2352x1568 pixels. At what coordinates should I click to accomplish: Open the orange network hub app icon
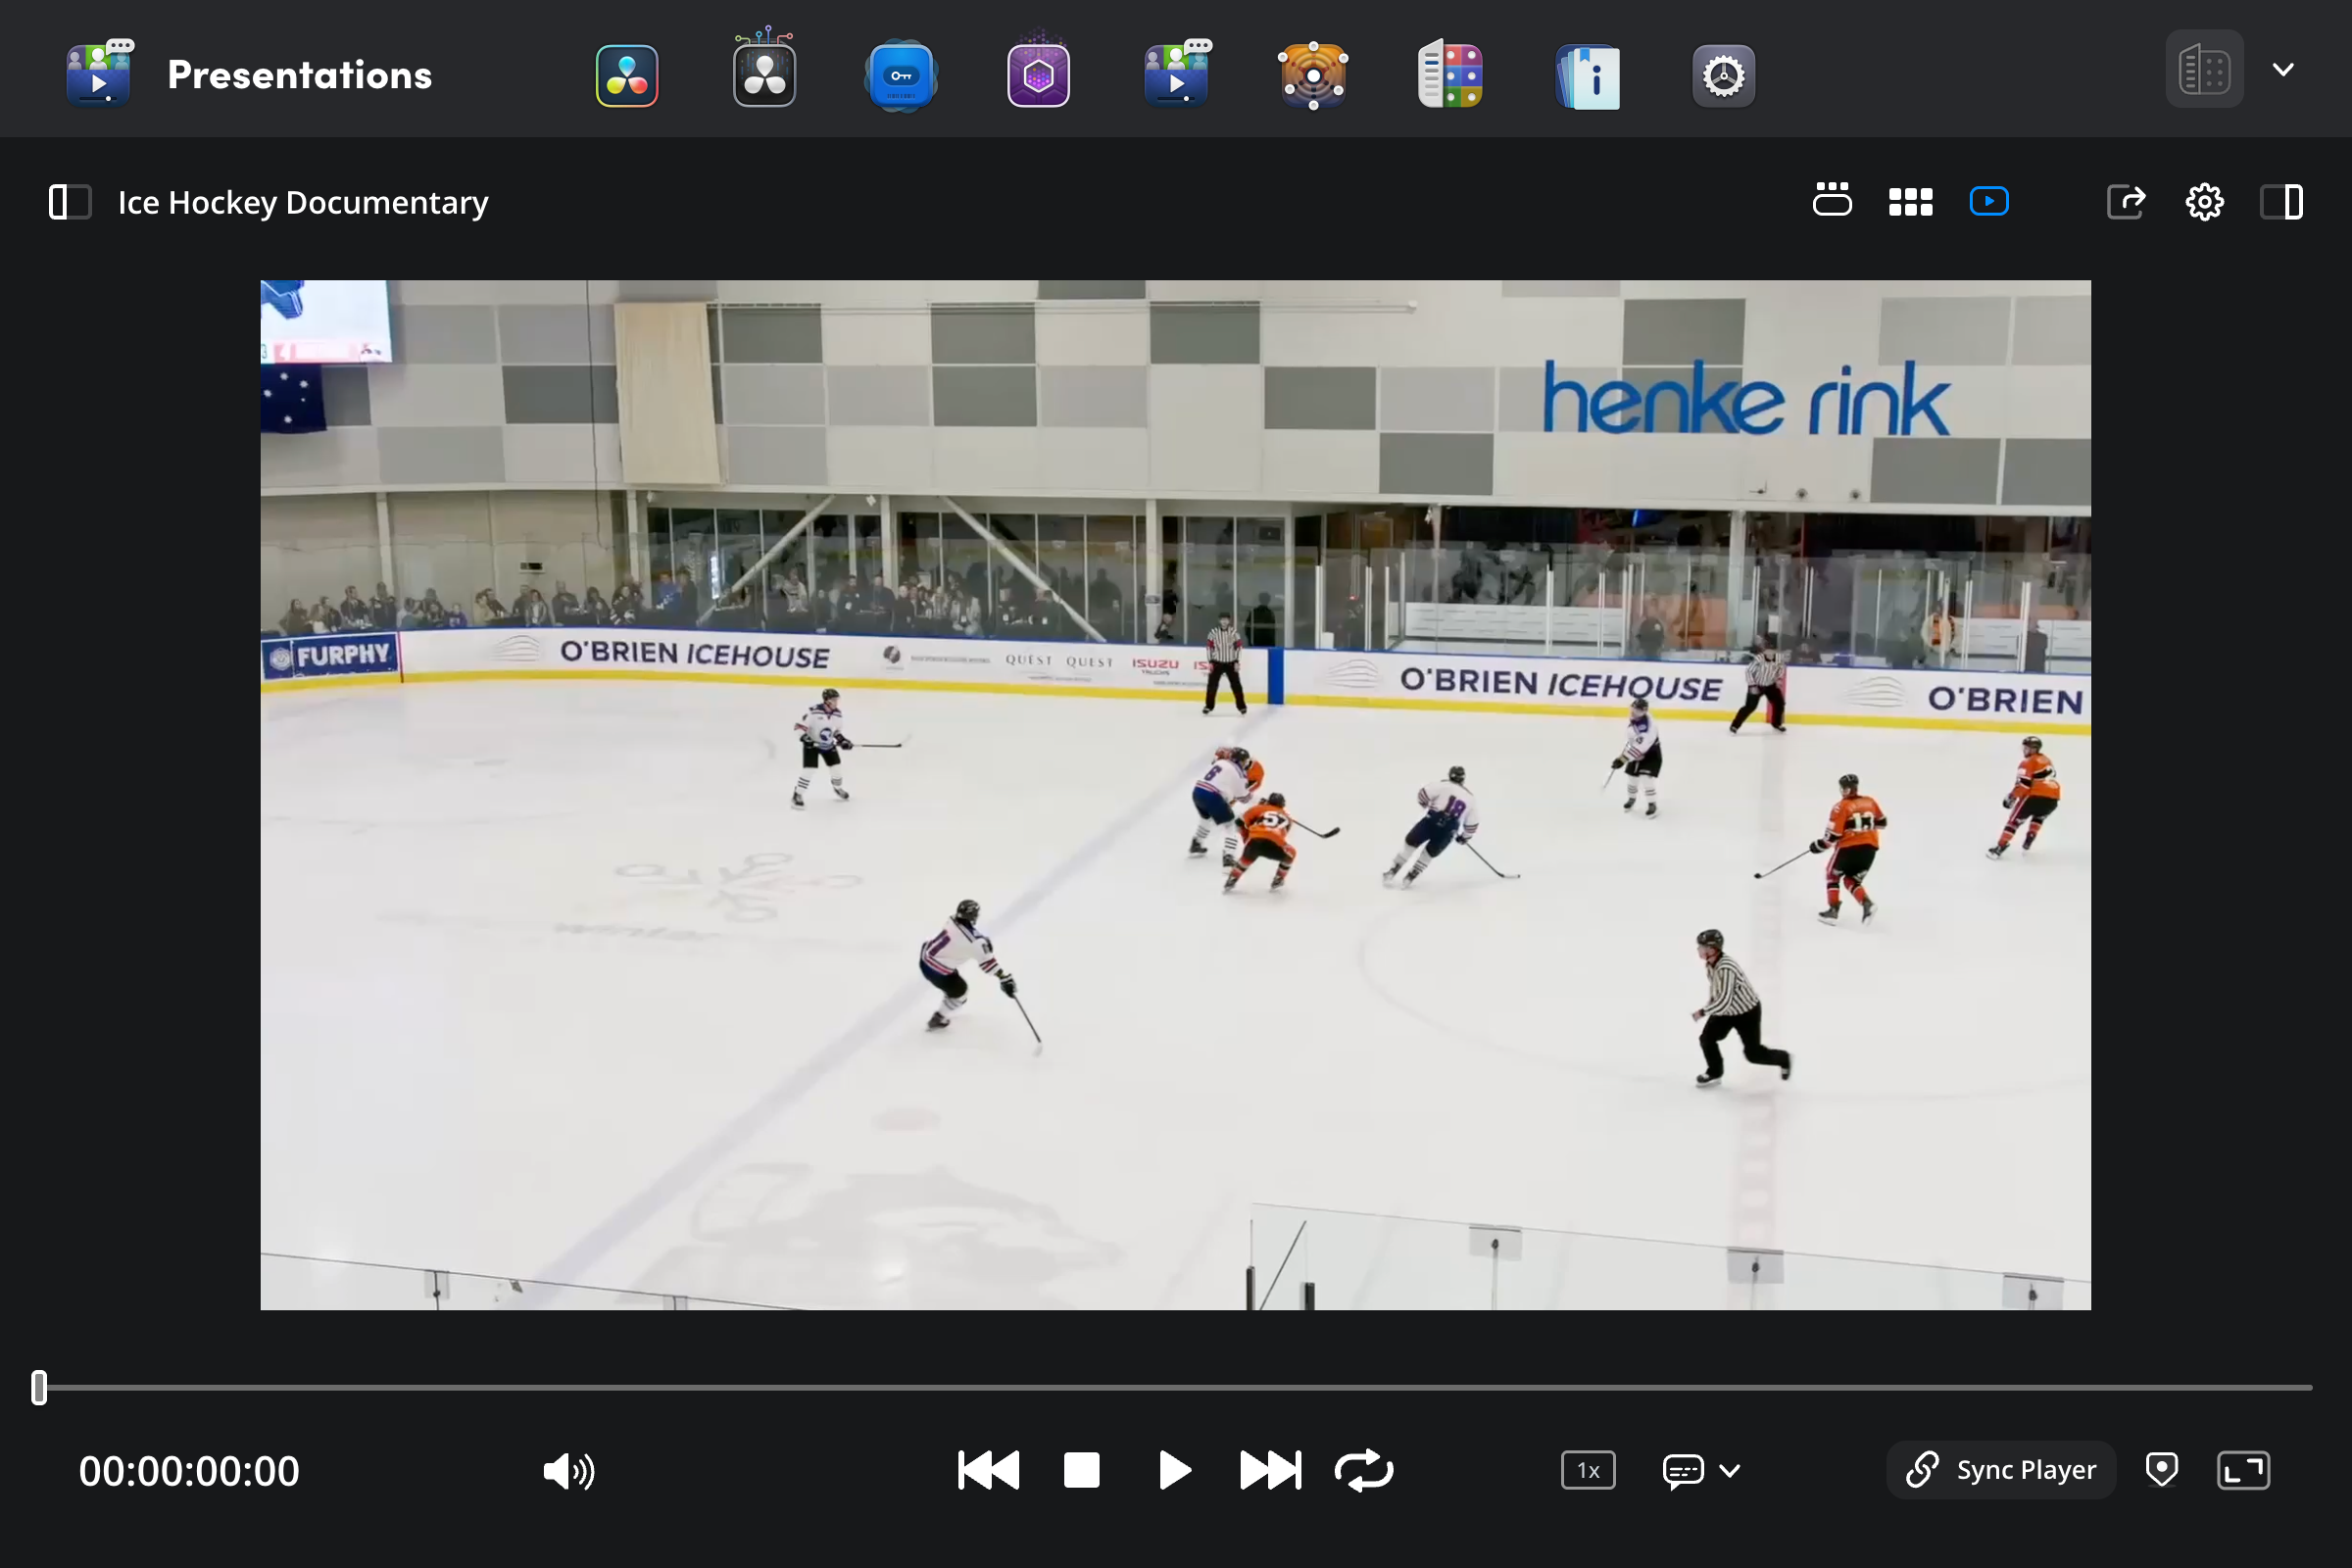(1313, 75)
